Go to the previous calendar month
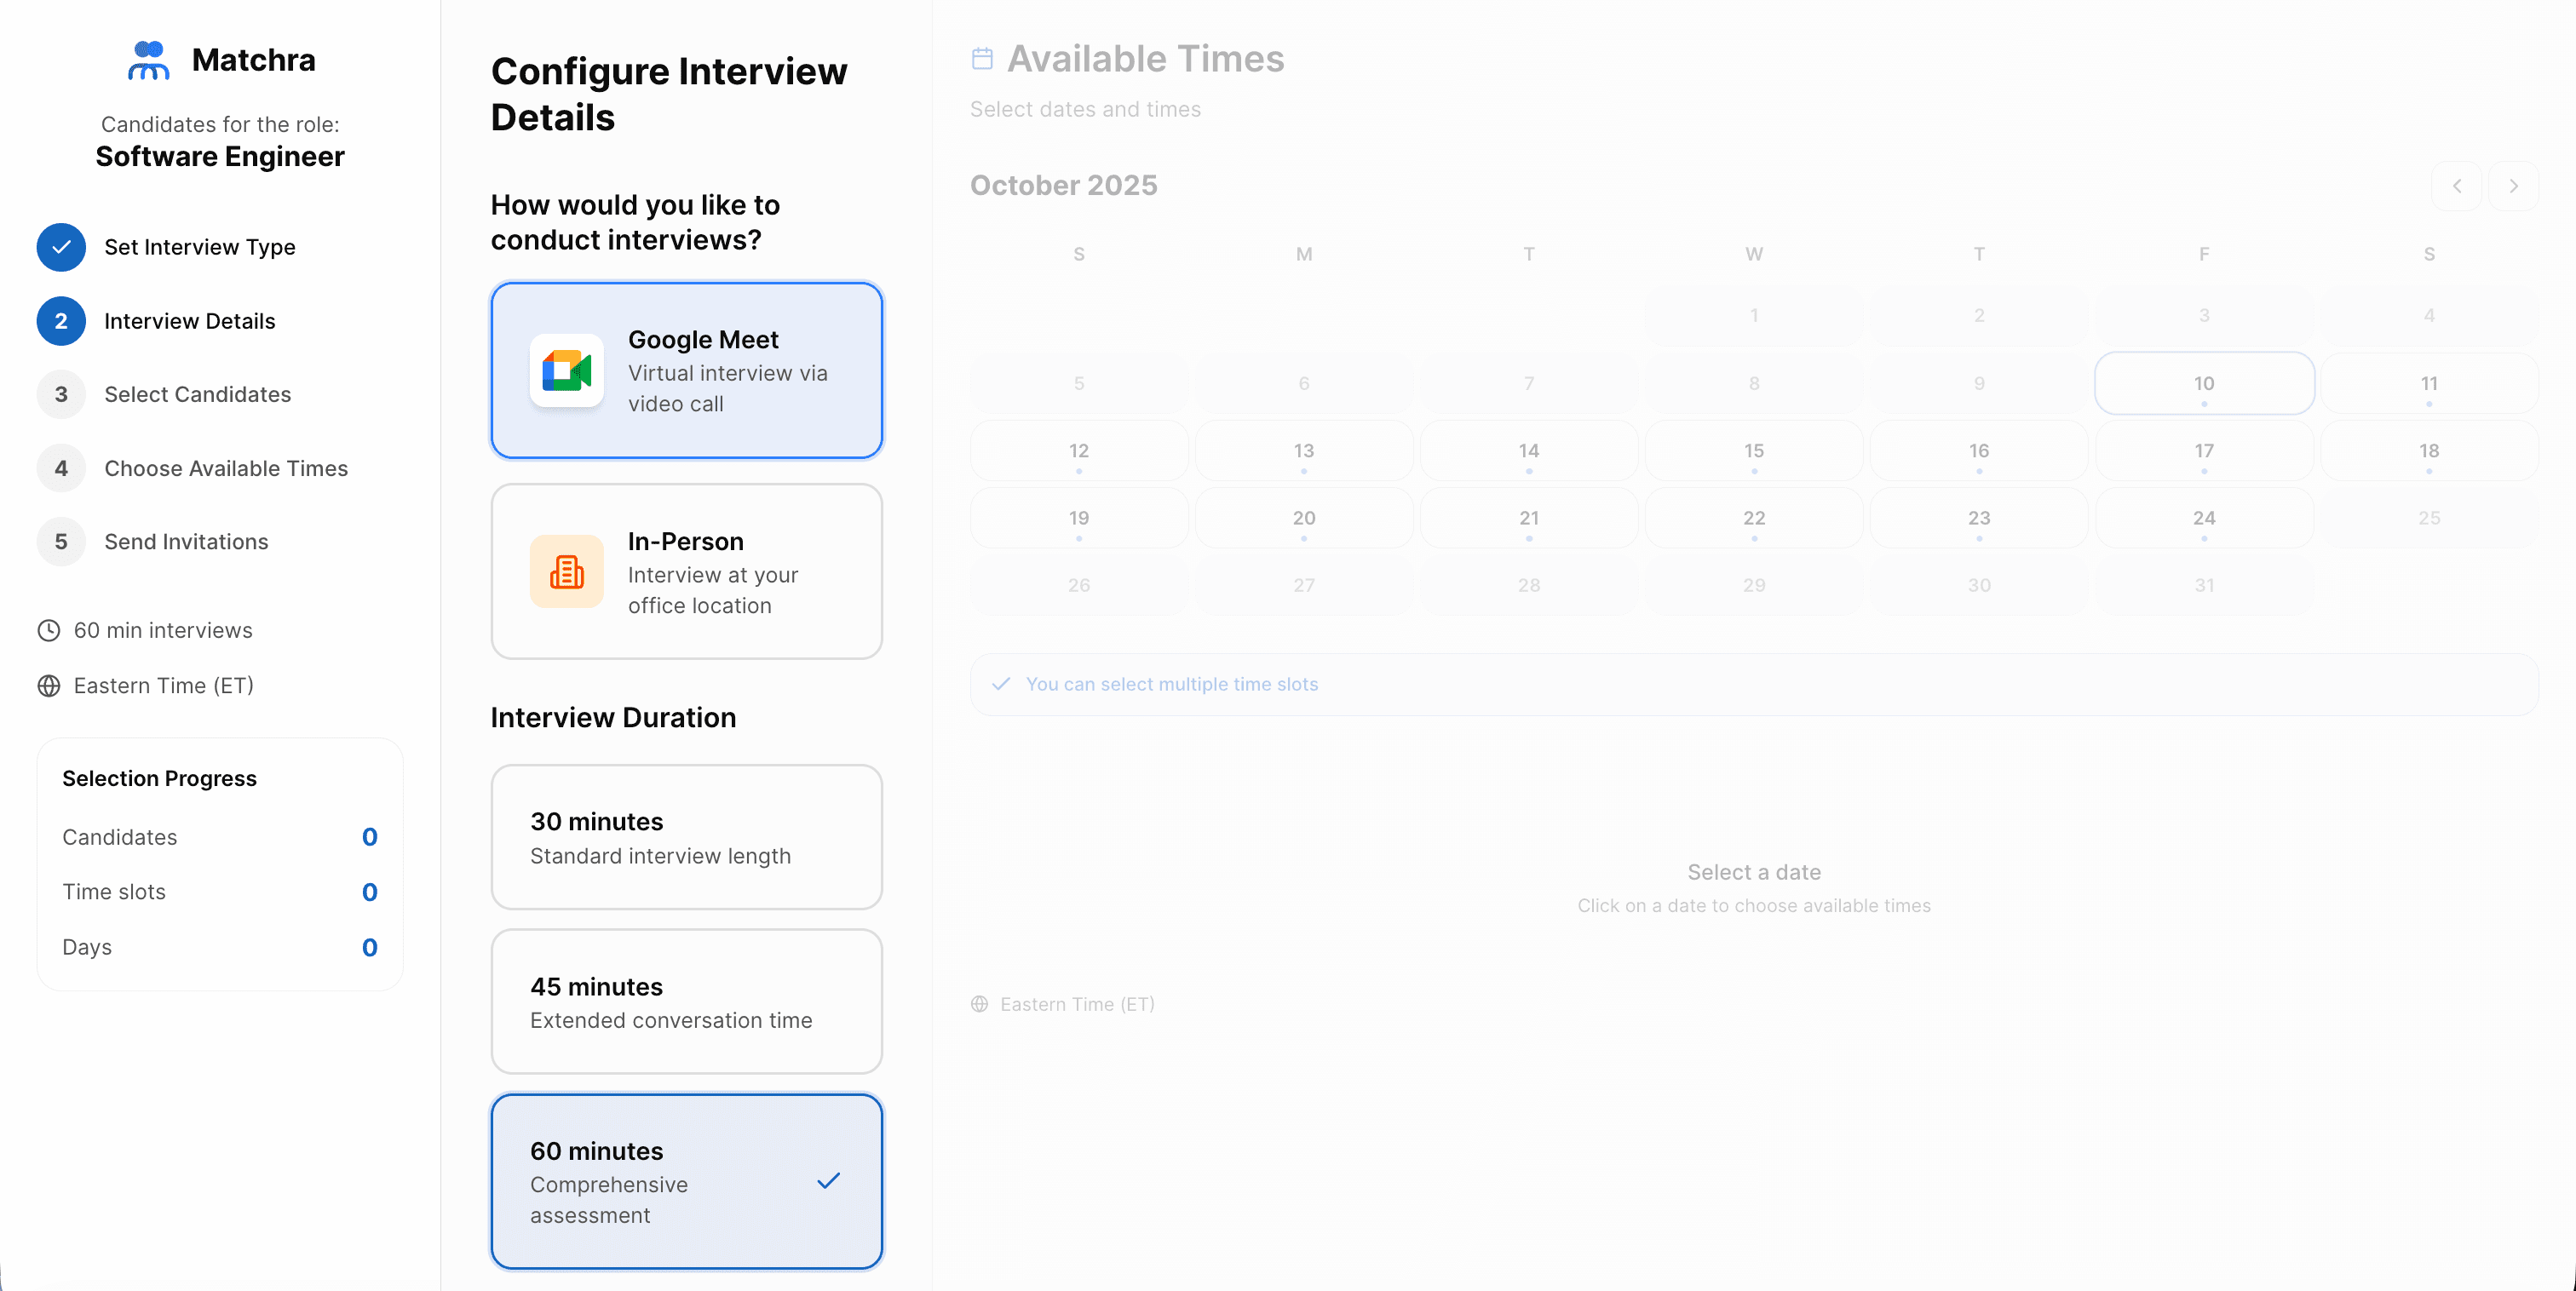Image resolution: width=2576 pixels, height=1291 pixels. point(2456,186)
